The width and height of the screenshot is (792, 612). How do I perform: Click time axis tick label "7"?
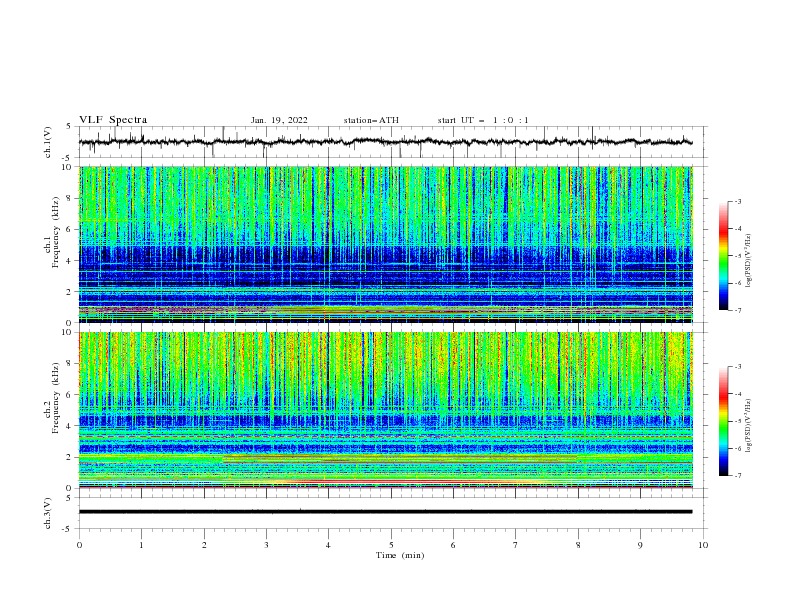(516, 545)
